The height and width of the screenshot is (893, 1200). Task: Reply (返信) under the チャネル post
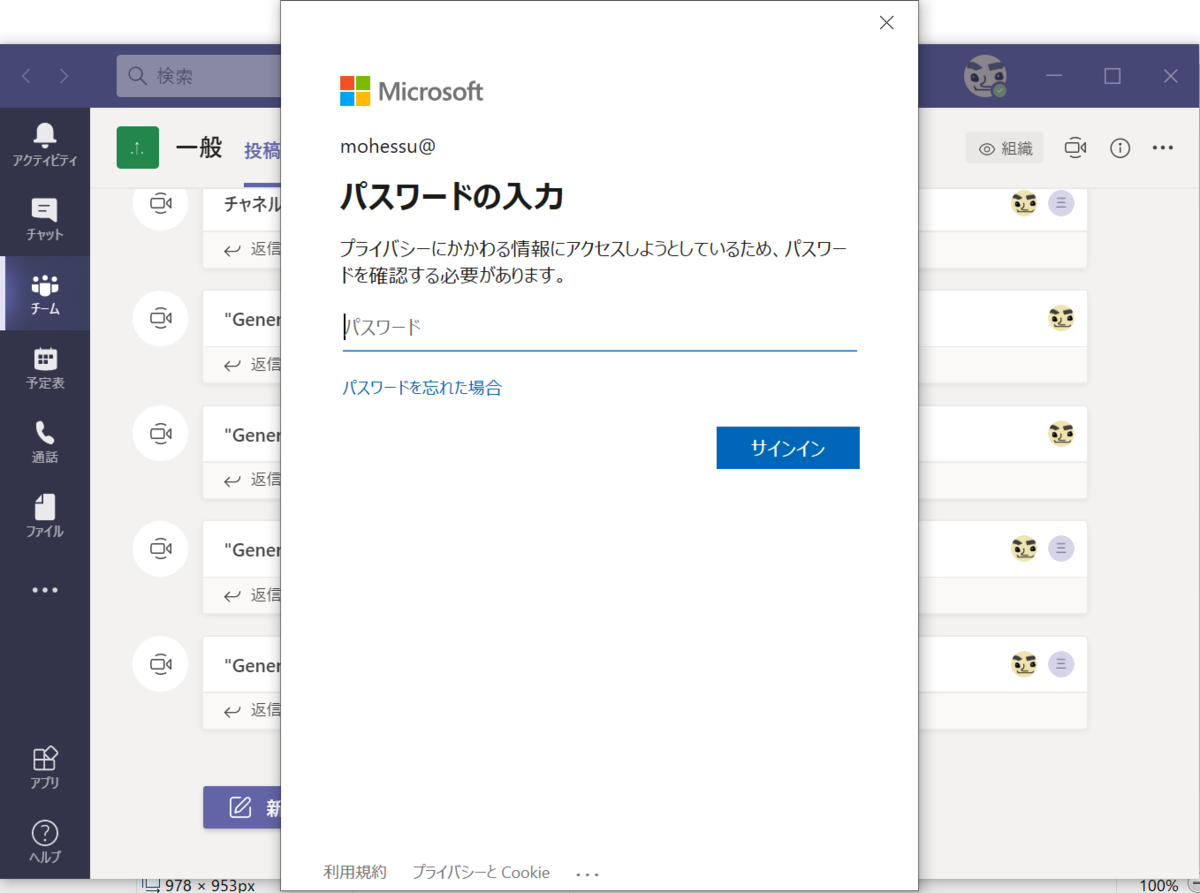pos(252,249)
